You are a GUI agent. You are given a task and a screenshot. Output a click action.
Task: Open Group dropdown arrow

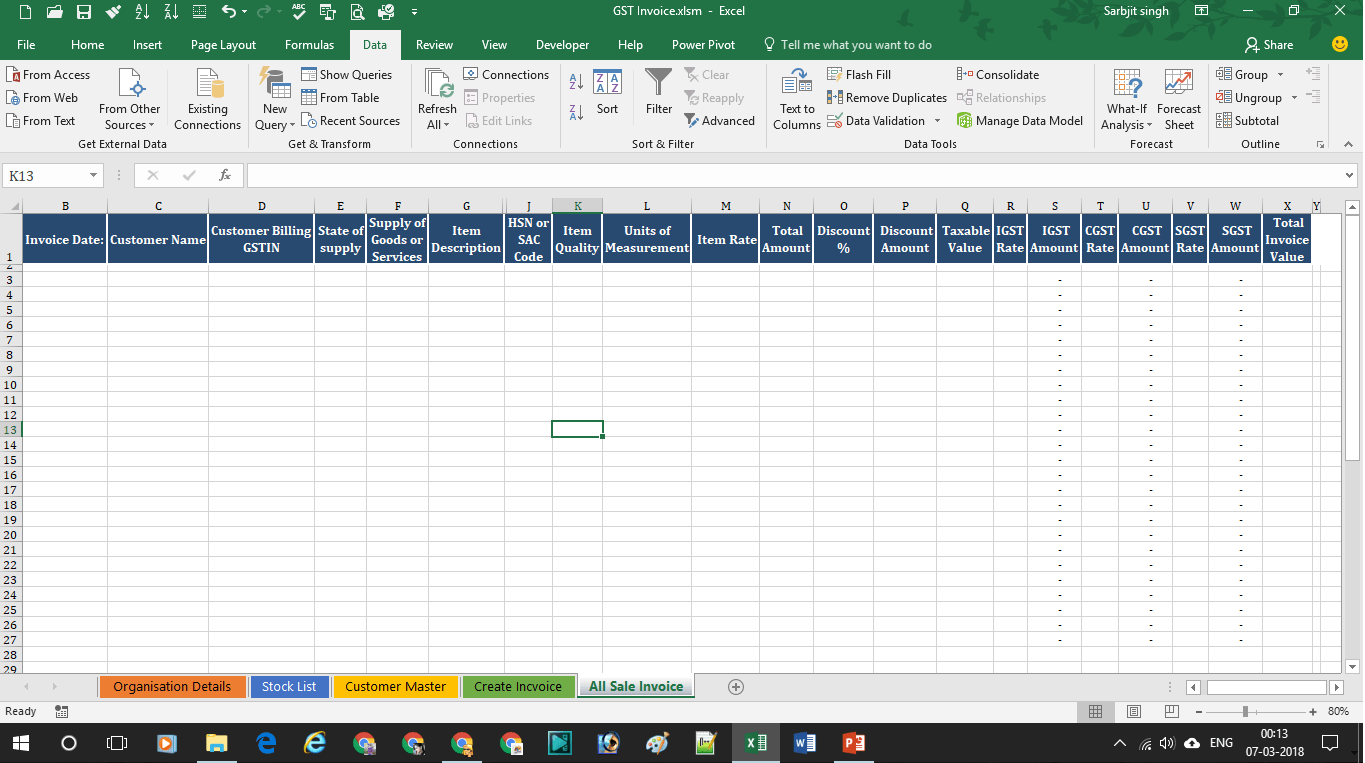click(1280, 75)
